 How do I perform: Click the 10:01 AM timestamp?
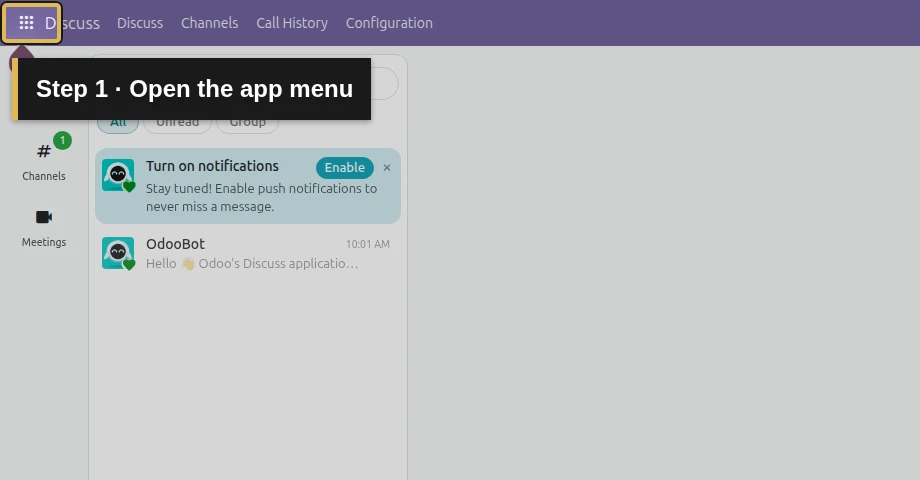coord(368,244)
